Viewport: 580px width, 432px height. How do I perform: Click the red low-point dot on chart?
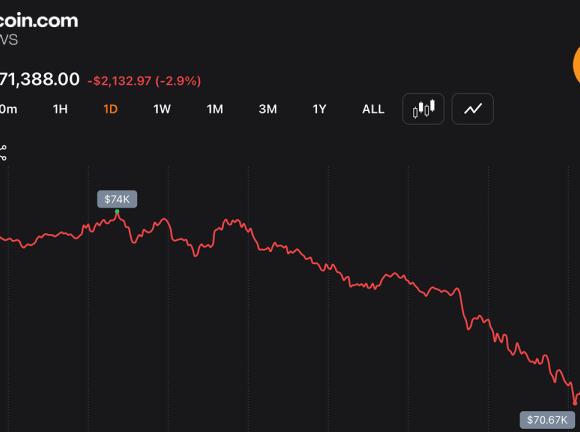(575, 403)
